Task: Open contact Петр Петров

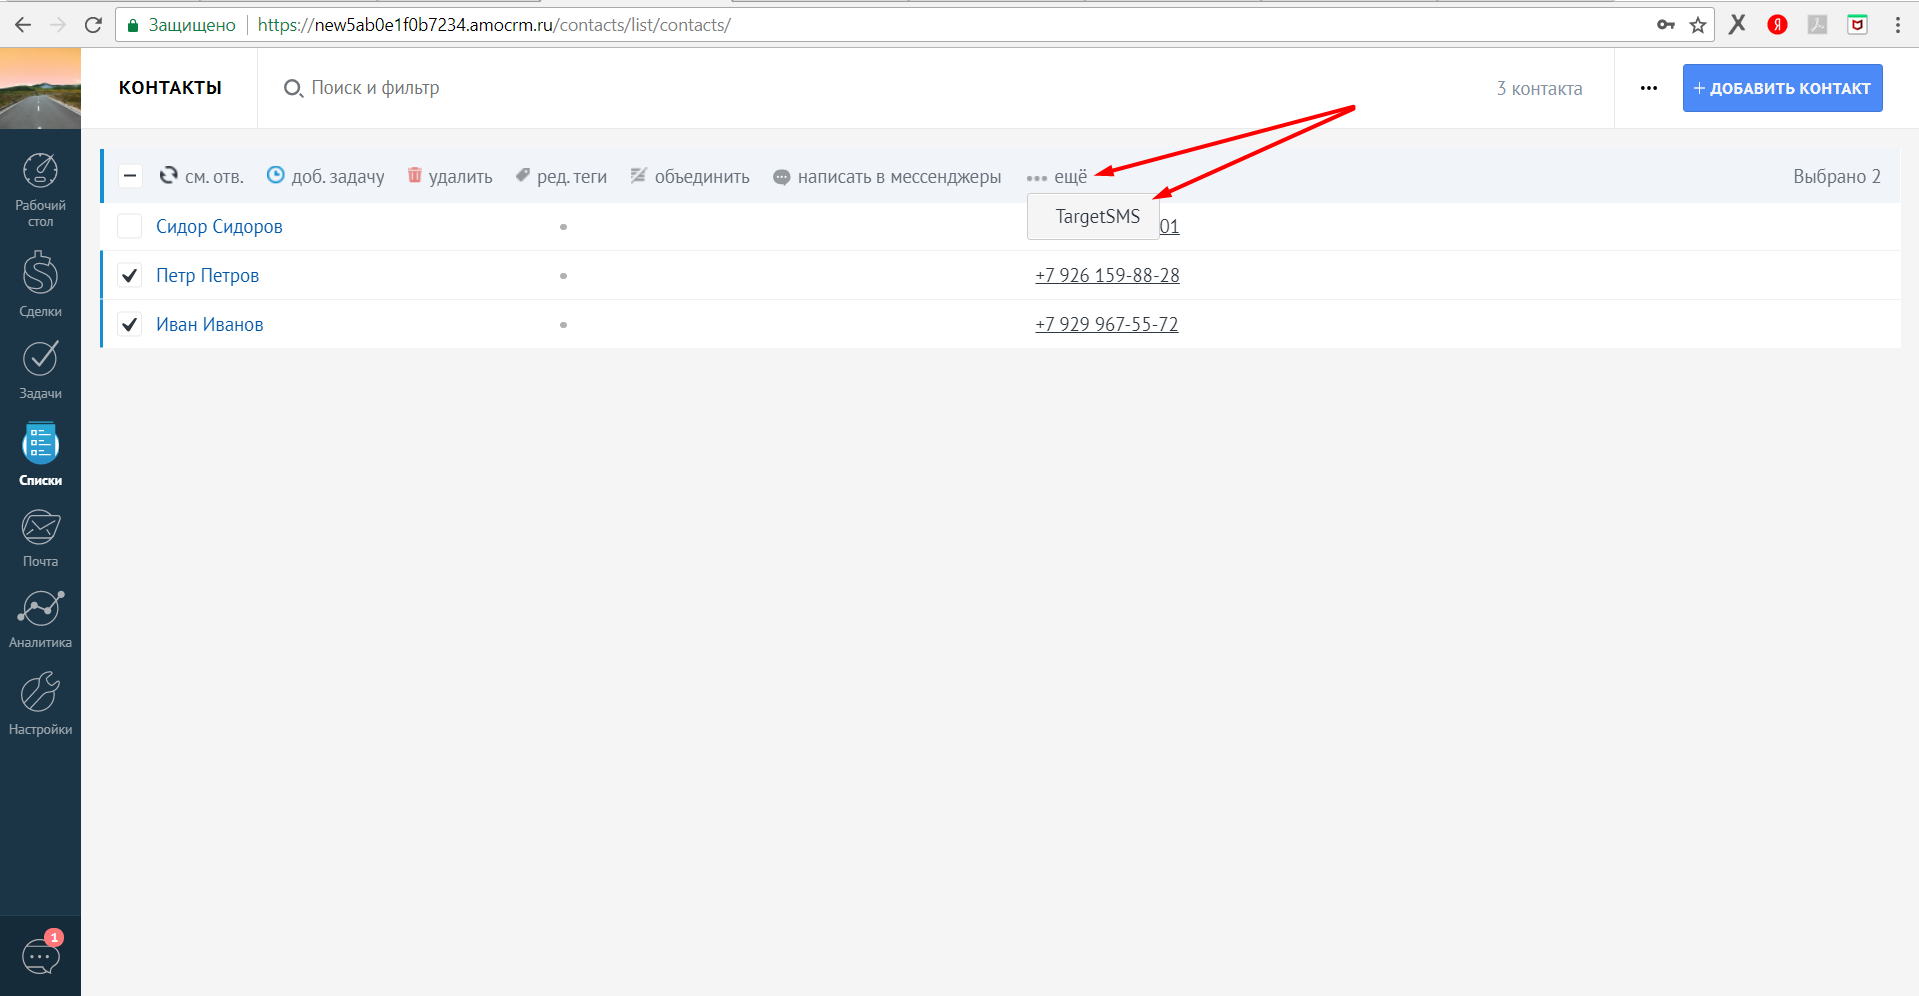Action: [207, 276]
